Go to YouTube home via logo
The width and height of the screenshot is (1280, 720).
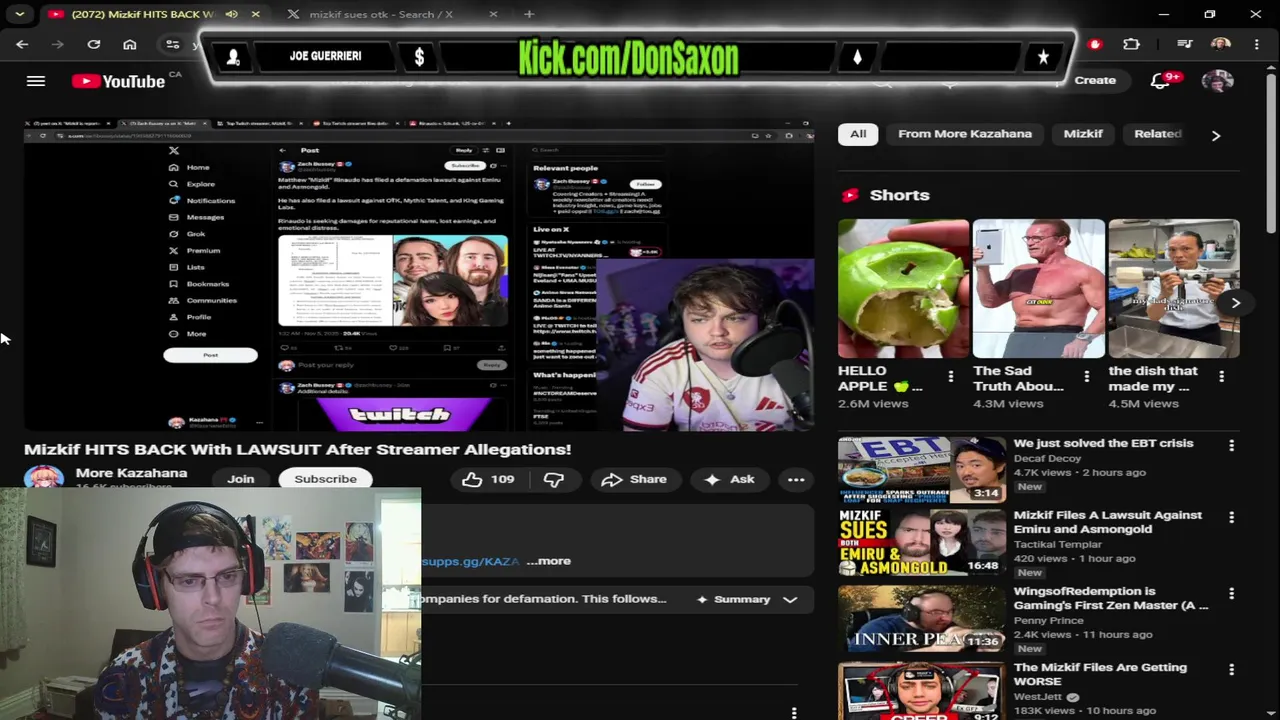[118, 81]
